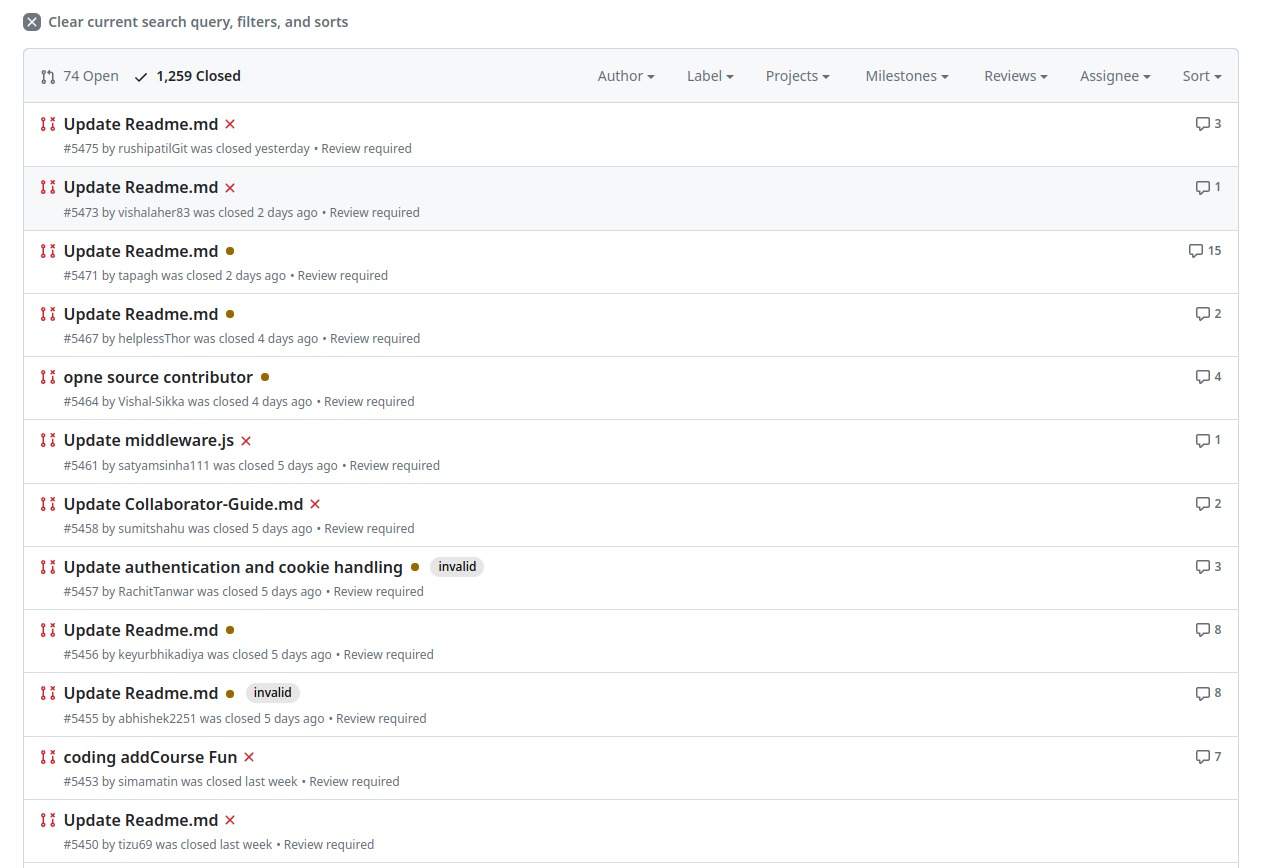
Task: Open the Projects filter dropdown
Action: (798, 76)
